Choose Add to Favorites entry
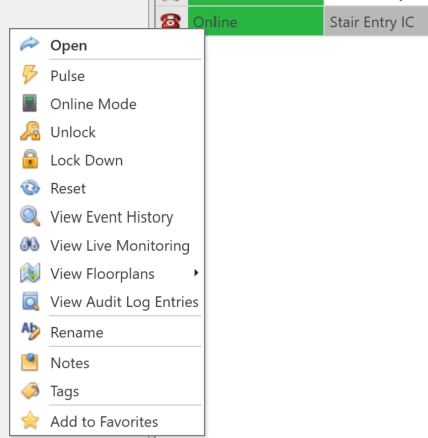The width and height of the screenshot is (428, 438). click(107, 422)
